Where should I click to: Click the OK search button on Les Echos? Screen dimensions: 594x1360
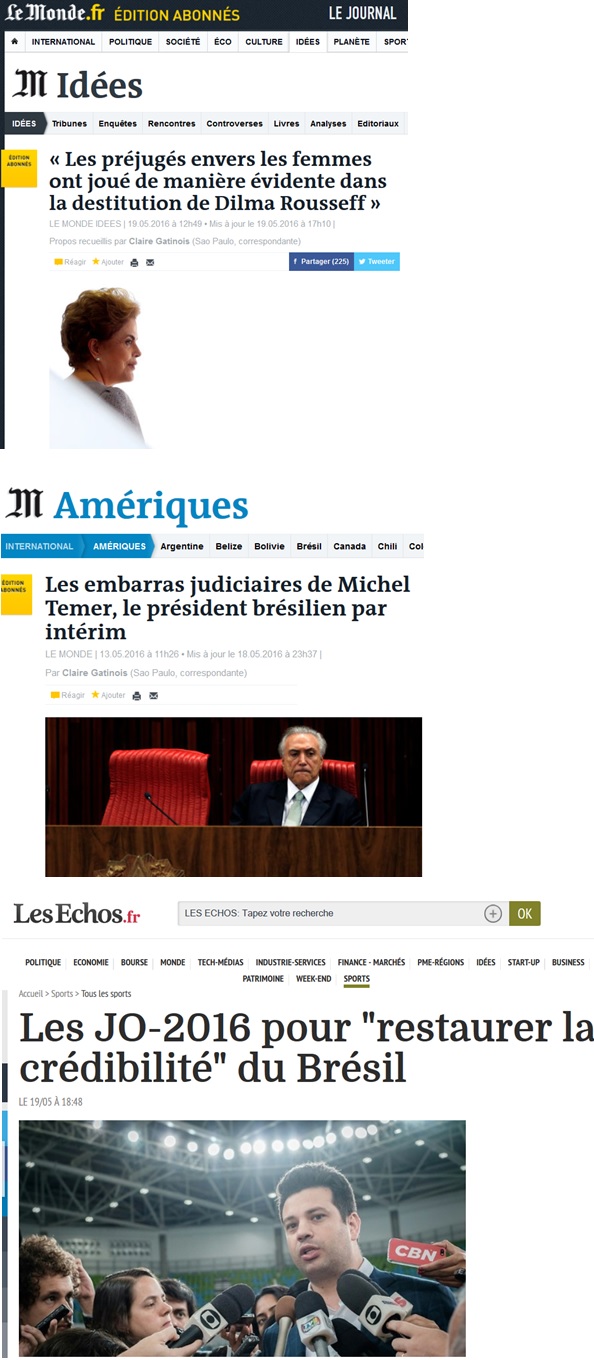(x=524, y=913)
